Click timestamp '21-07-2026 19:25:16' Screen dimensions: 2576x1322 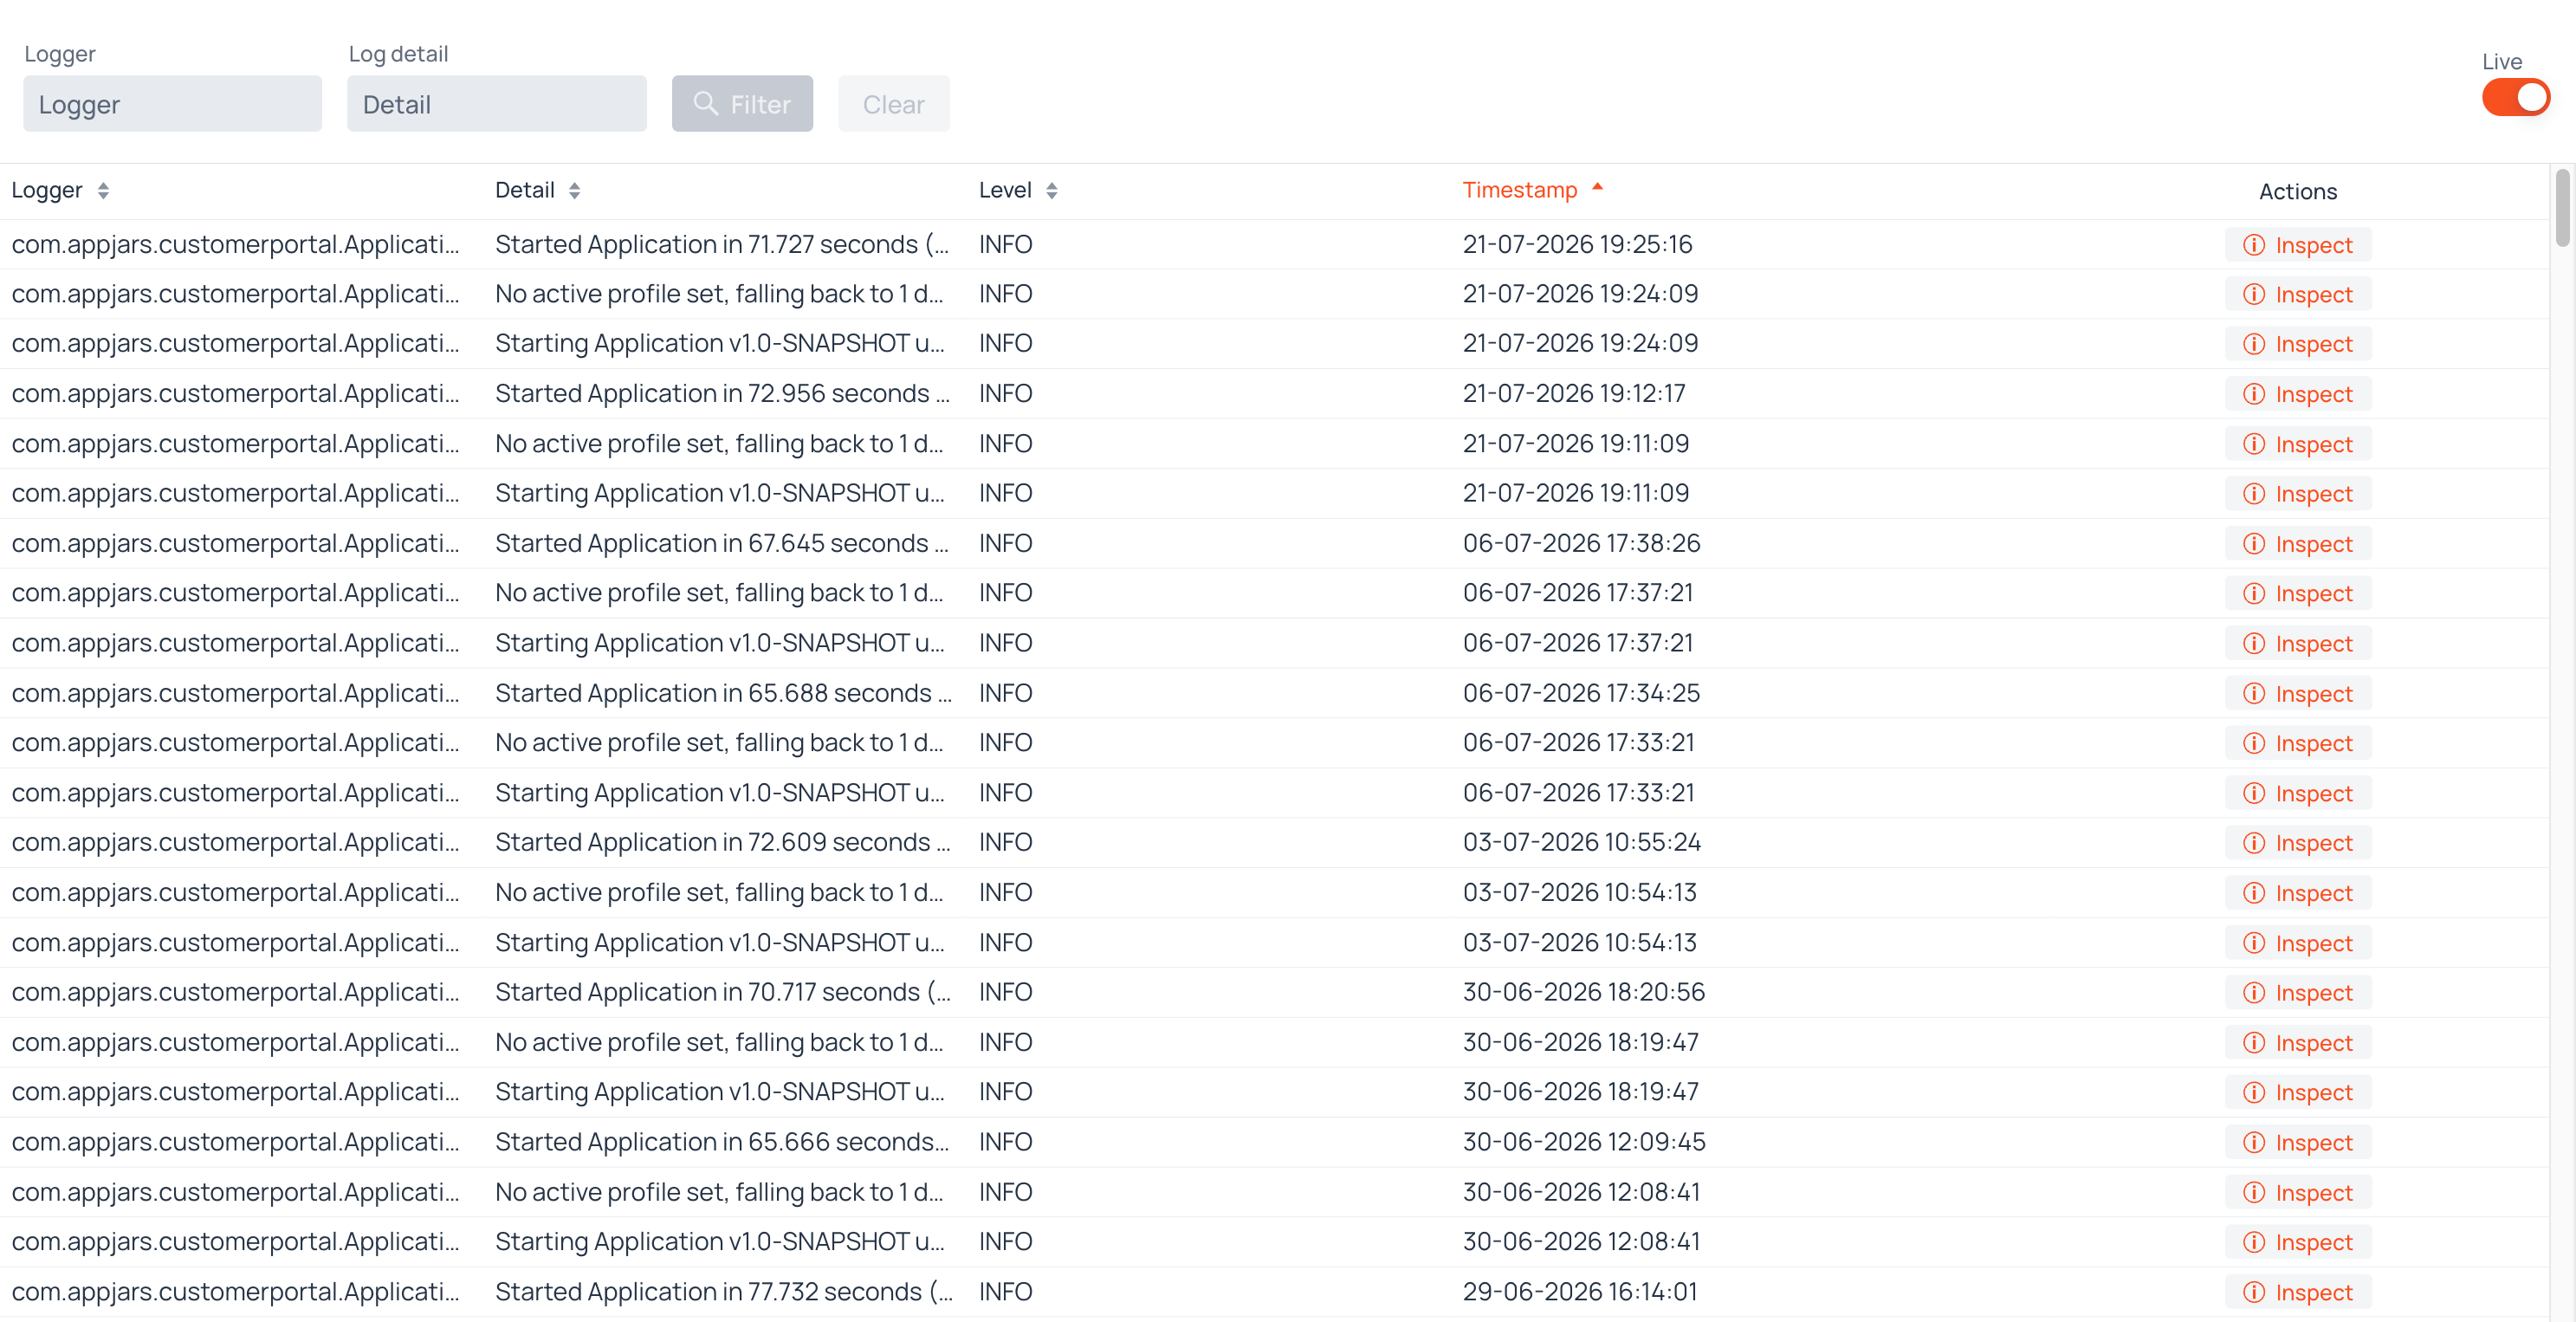pyautogui.click(x=1577, y=244)
